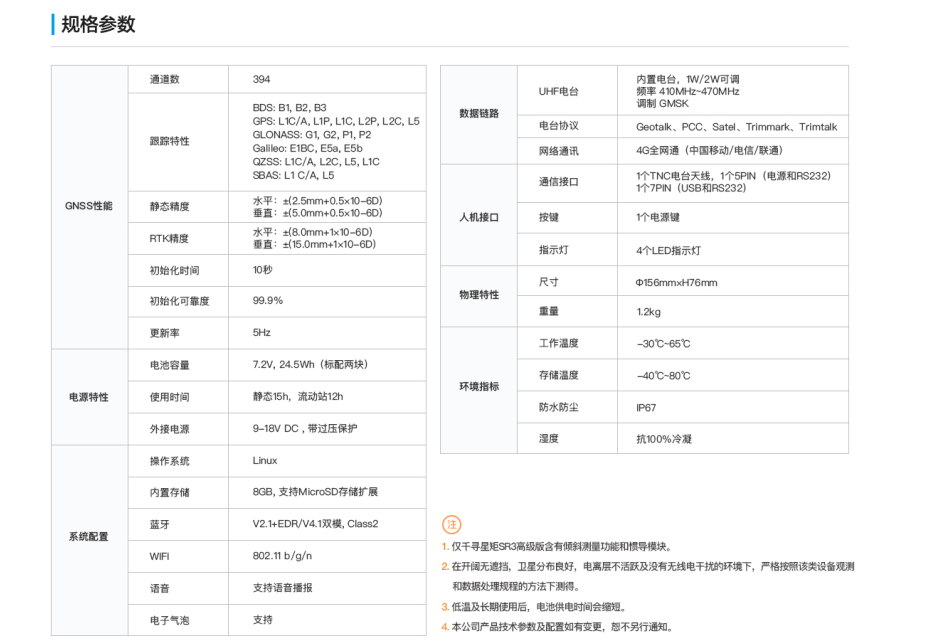
Task: Click the GNSS性能 category cell
Action: [90, 206]
